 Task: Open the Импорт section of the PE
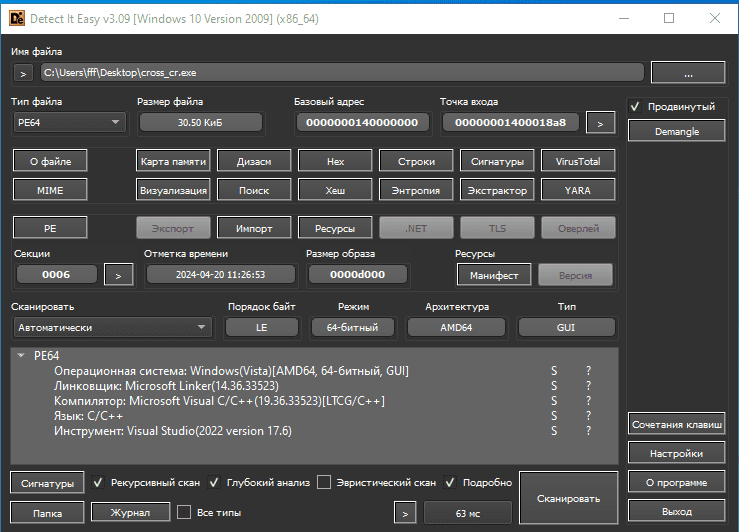coord(253,228)
